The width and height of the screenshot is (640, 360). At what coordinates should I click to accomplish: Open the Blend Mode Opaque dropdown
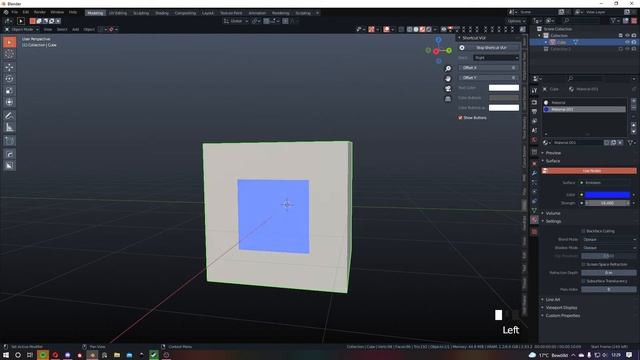click(609, 240)
